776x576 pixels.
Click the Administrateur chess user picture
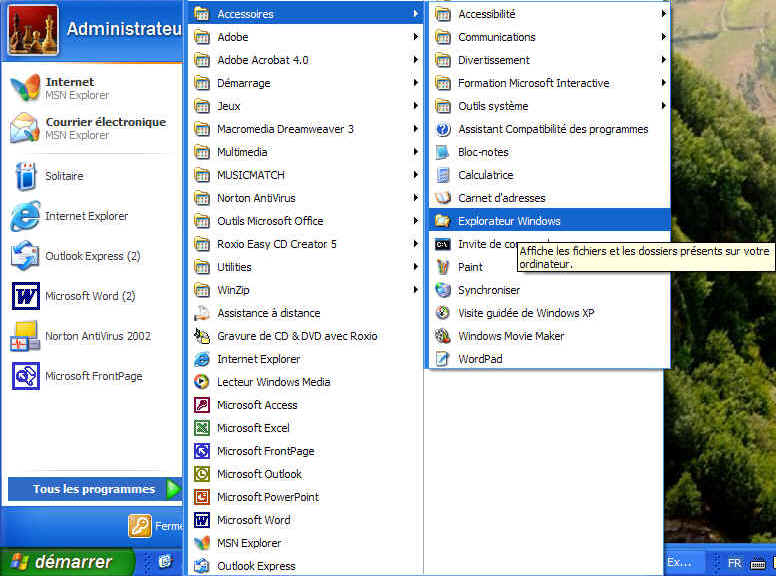coord(34,30)
